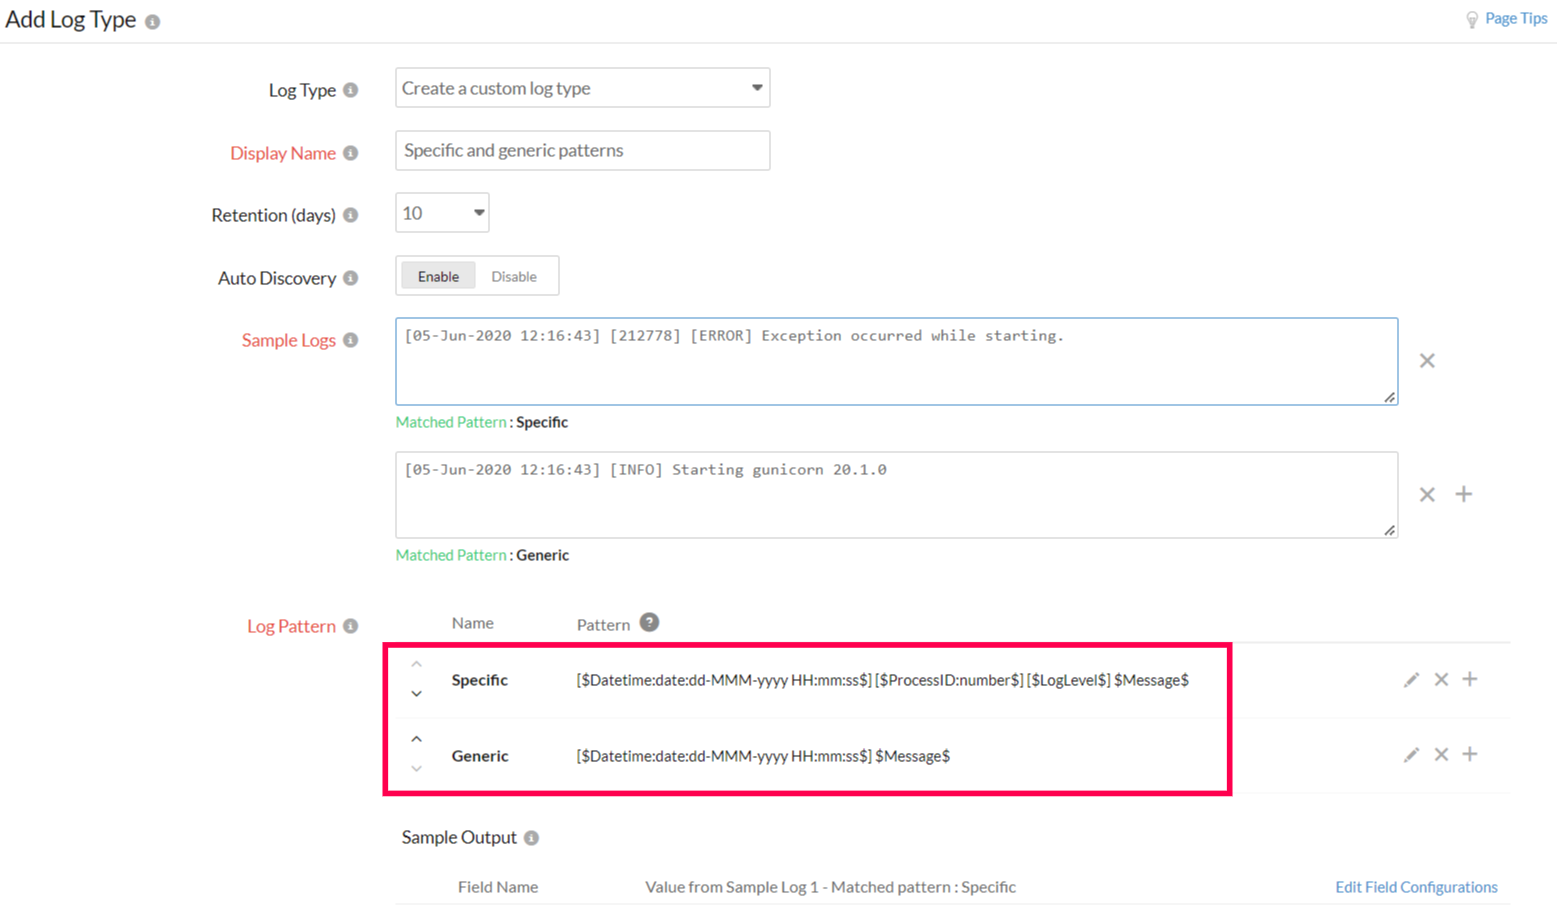Edit the Specific log pattern with pencil icon
Screen dimensions: 1557x908
coord(1411,679)
